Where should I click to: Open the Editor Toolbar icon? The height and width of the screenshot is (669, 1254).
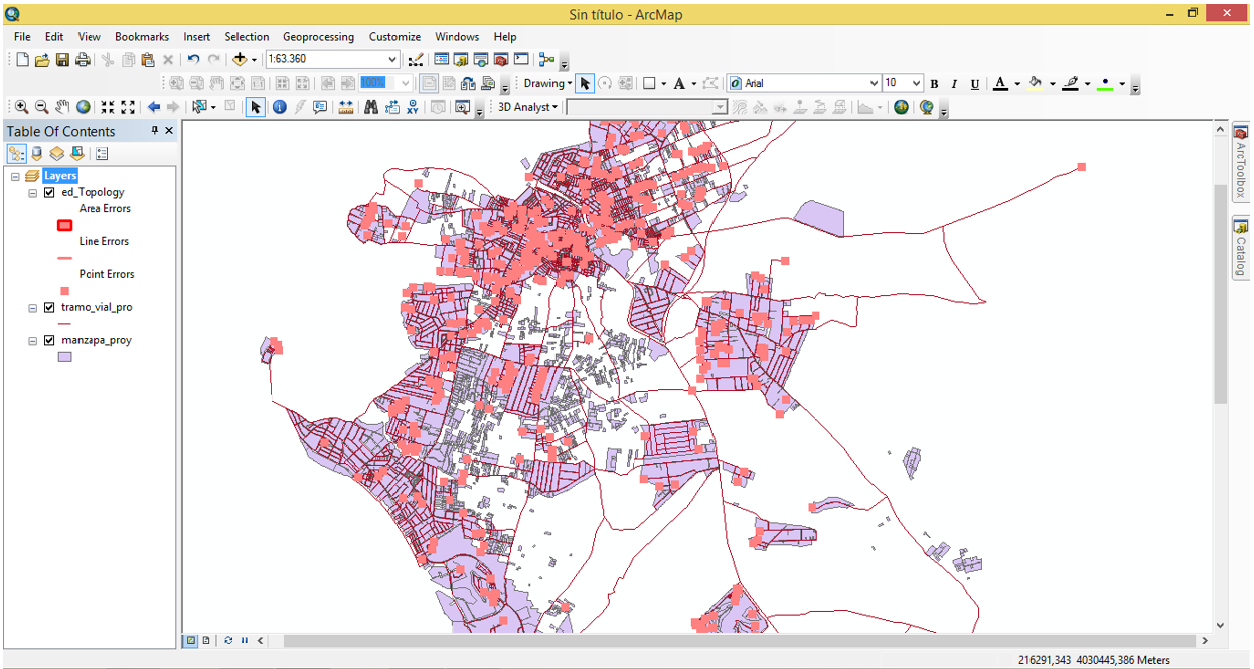pyautogui.click(x=416, y=60)
